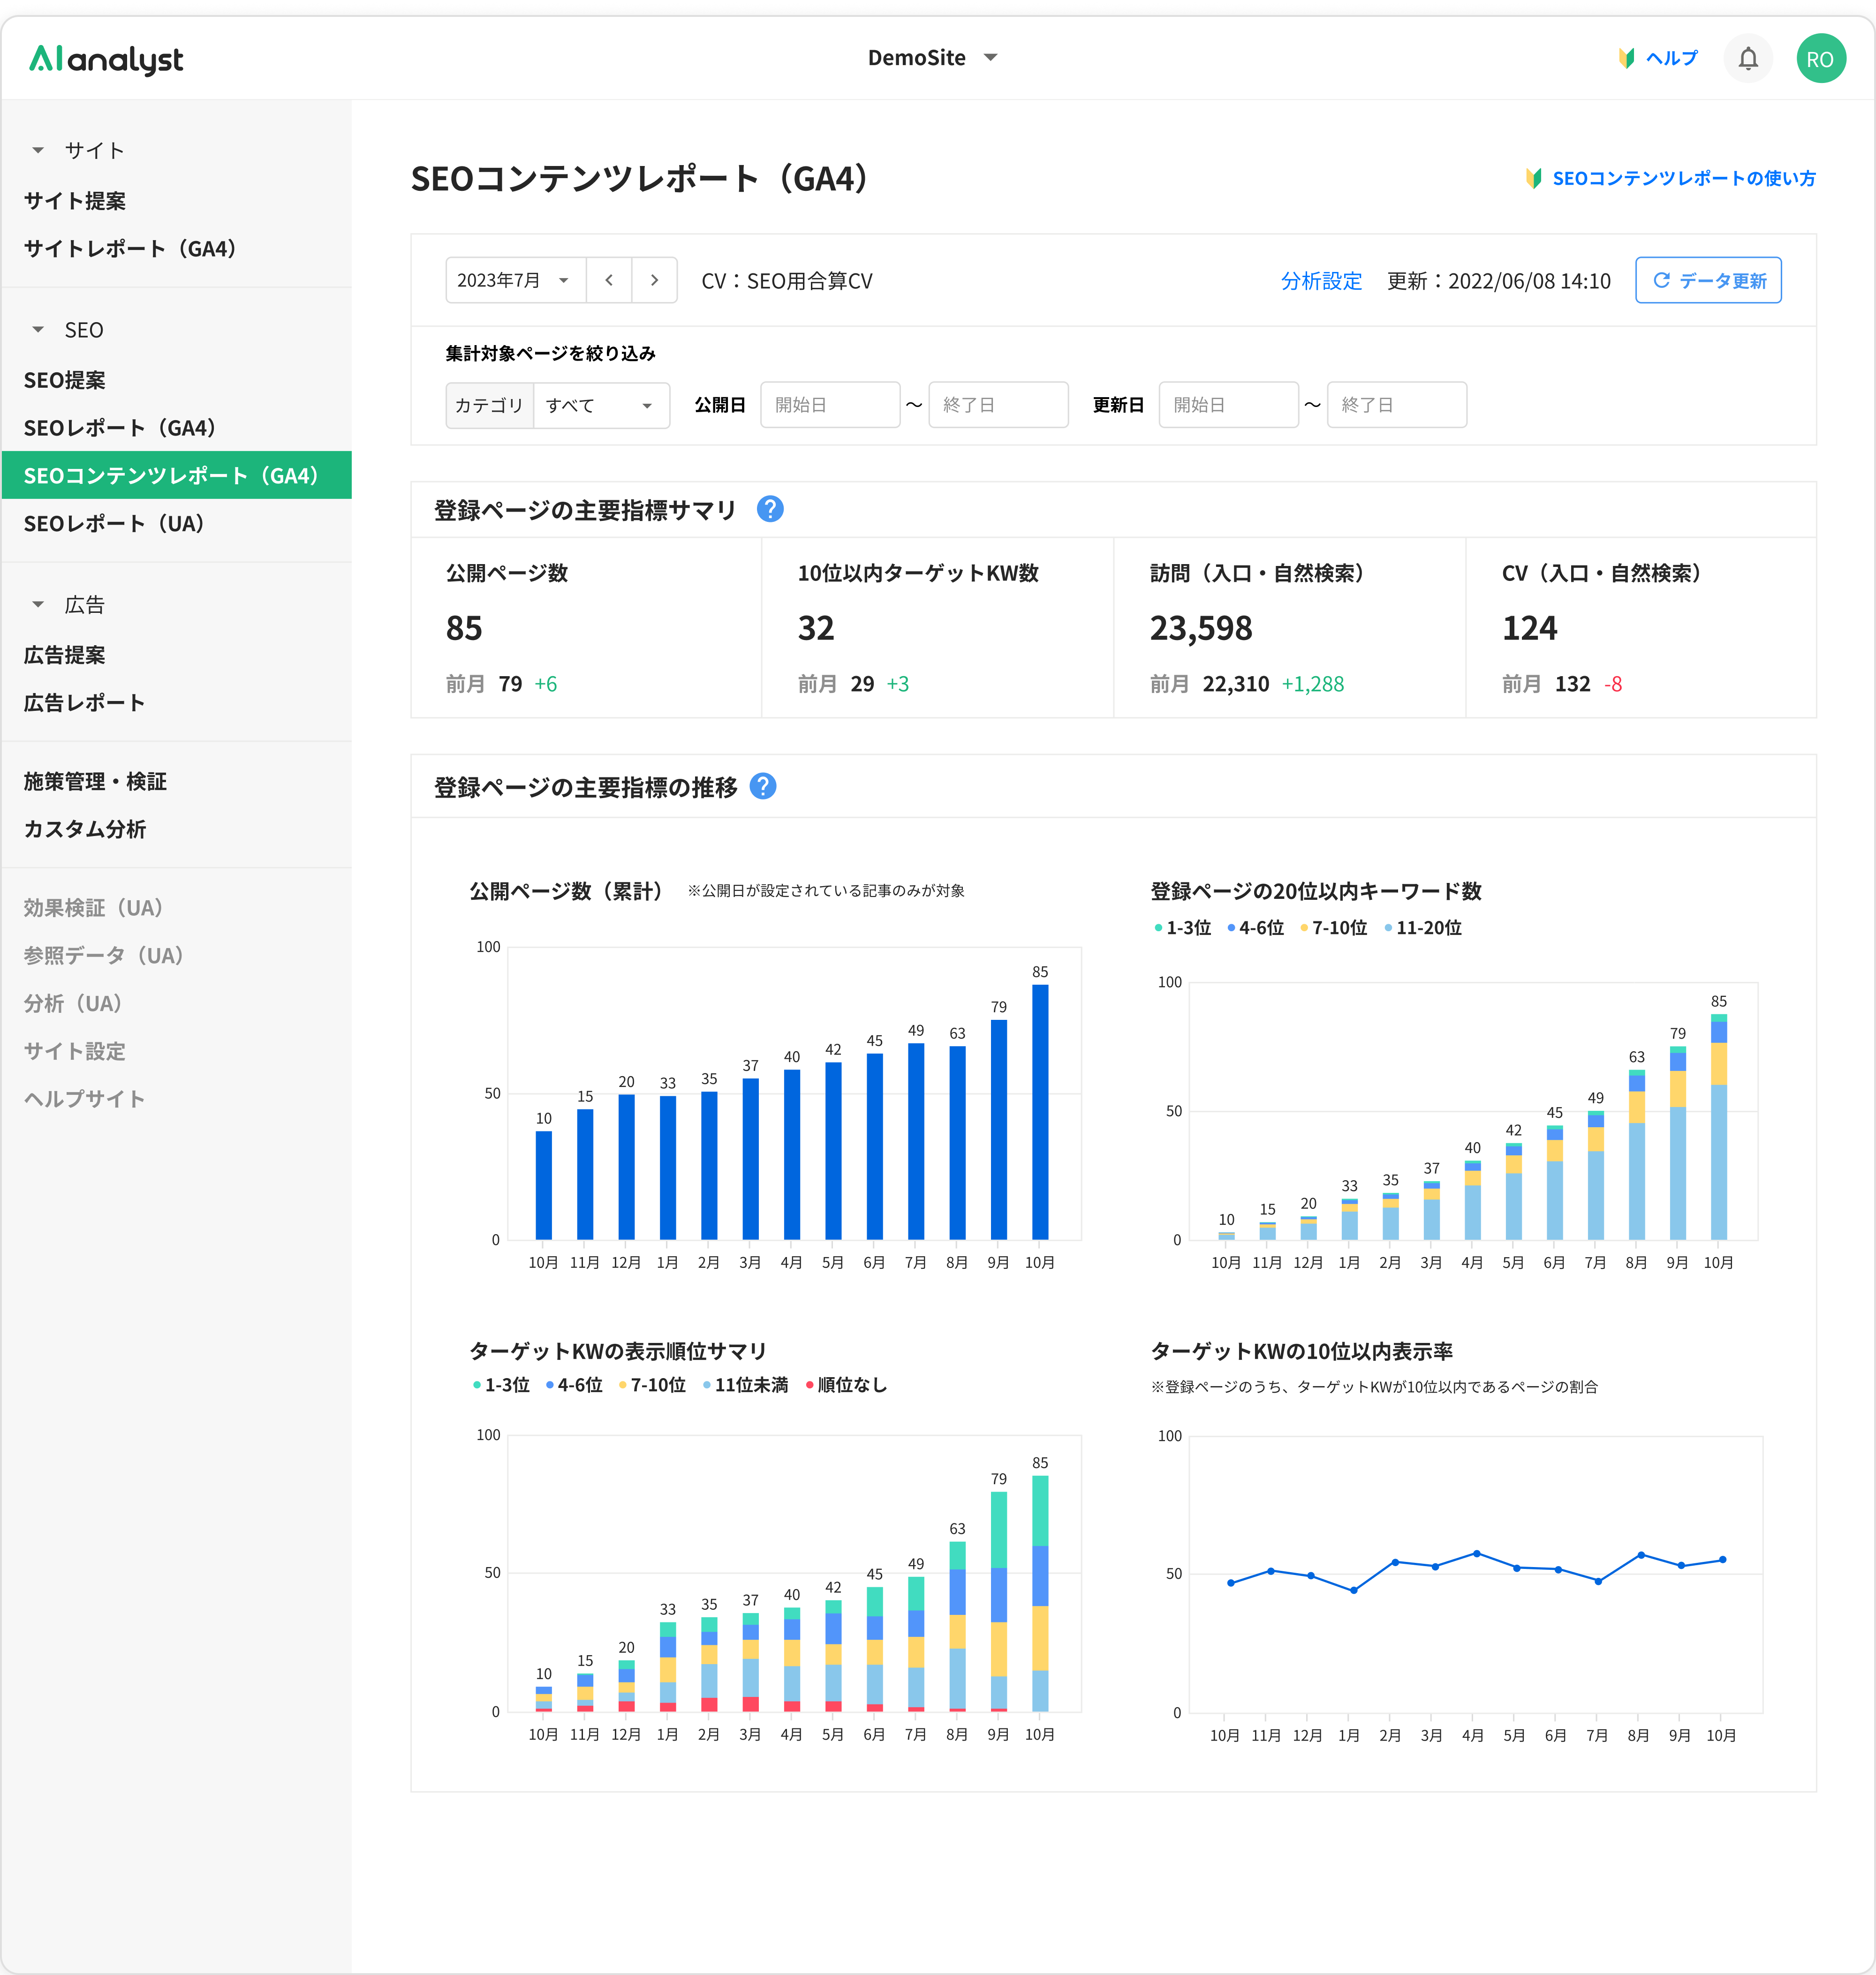
Task: Toggle 7-10位 legend in 表示順位サマリ chart
Action: point(652,1385)
